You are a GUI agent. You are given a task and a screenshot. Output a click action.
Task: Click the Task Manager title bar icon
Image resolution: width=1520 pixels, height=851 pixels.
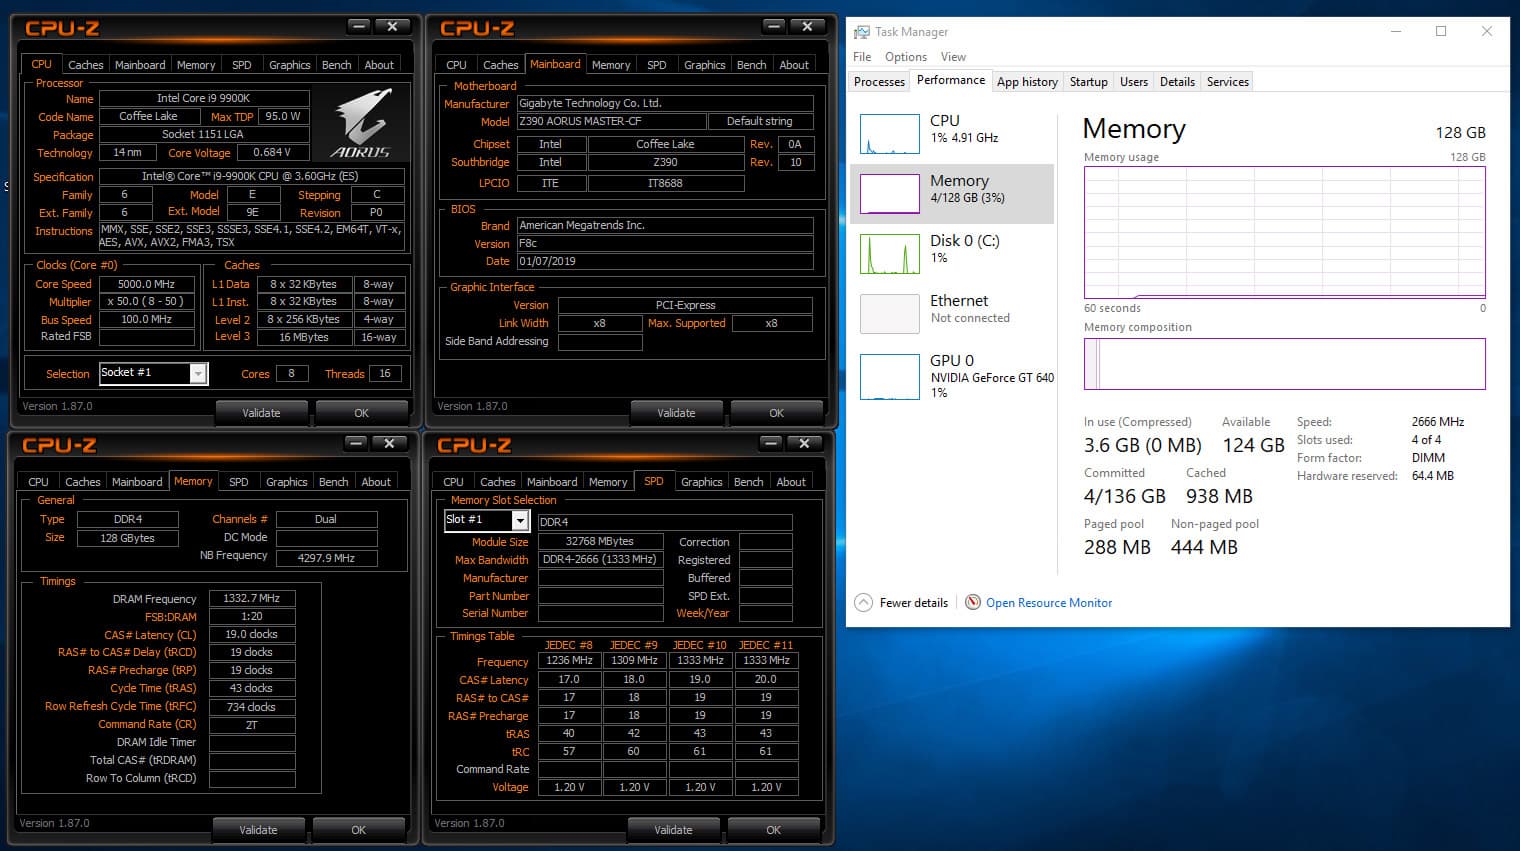pyautogui.click(x=861, y=32)
